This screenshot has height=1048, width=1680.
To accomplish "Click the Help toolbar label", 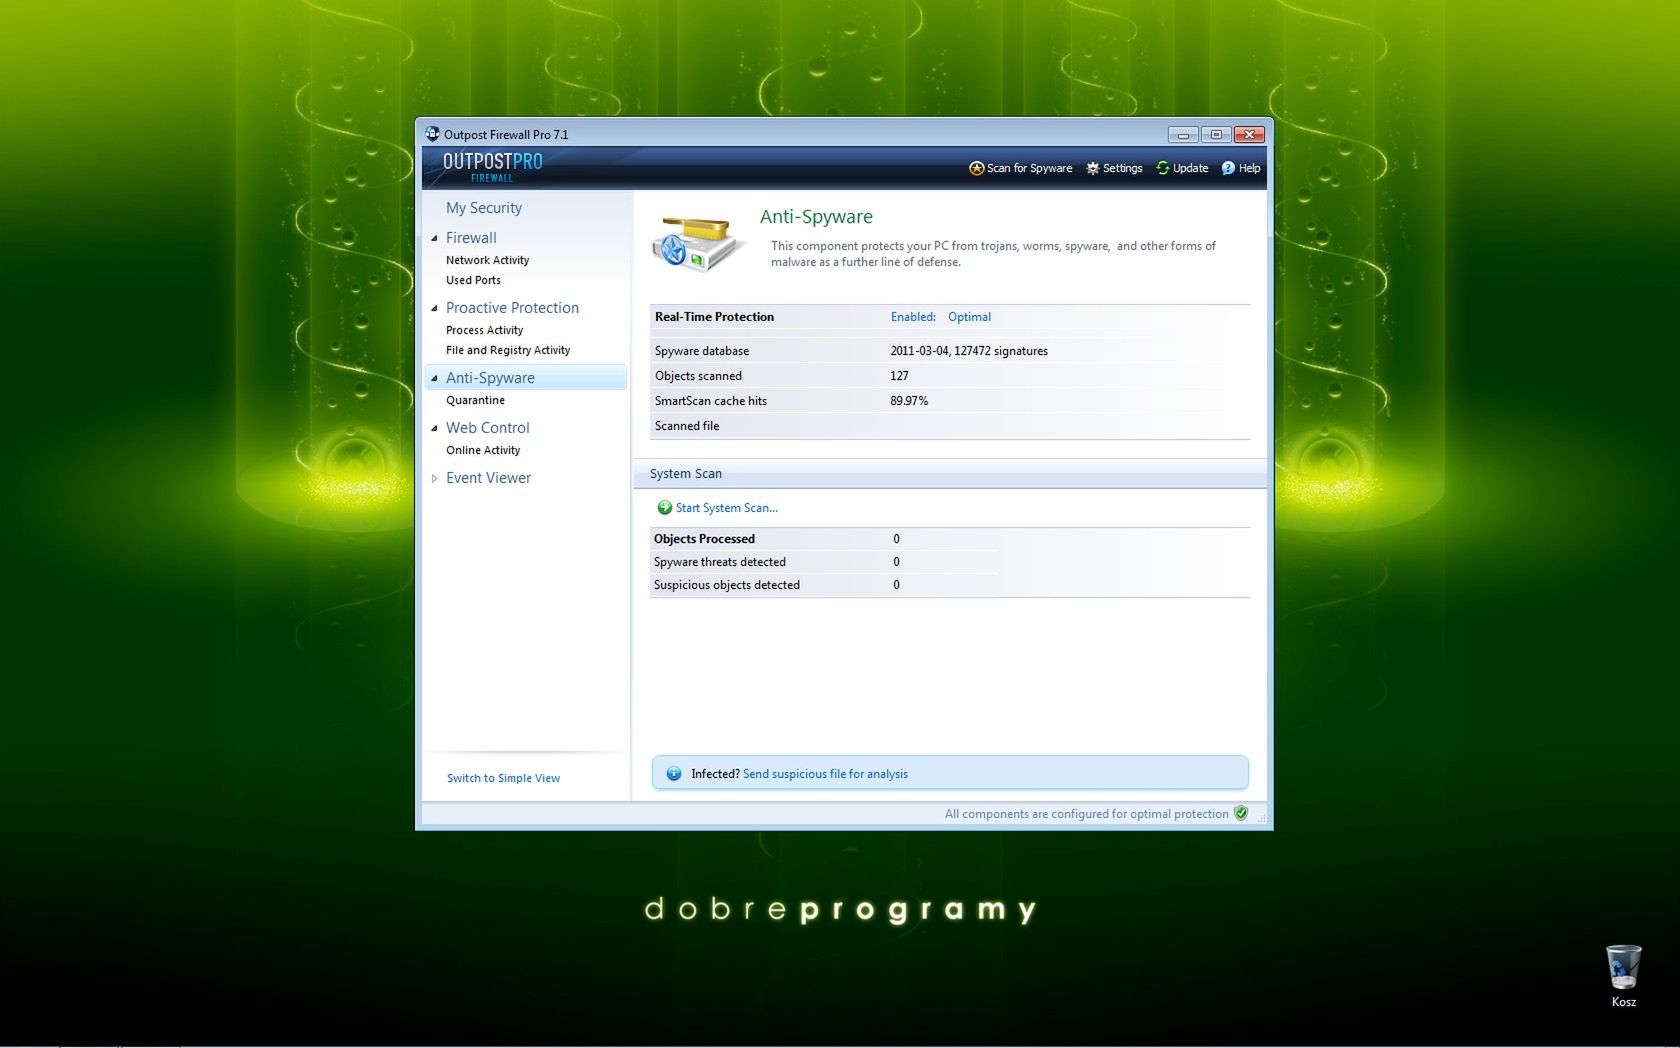I will click(x=1249, y=168).
